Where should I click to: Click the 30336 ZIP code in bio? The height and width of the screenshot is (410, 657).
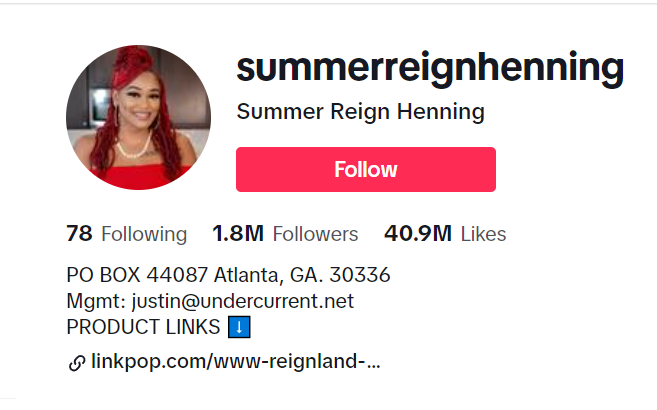coord(360,275)
